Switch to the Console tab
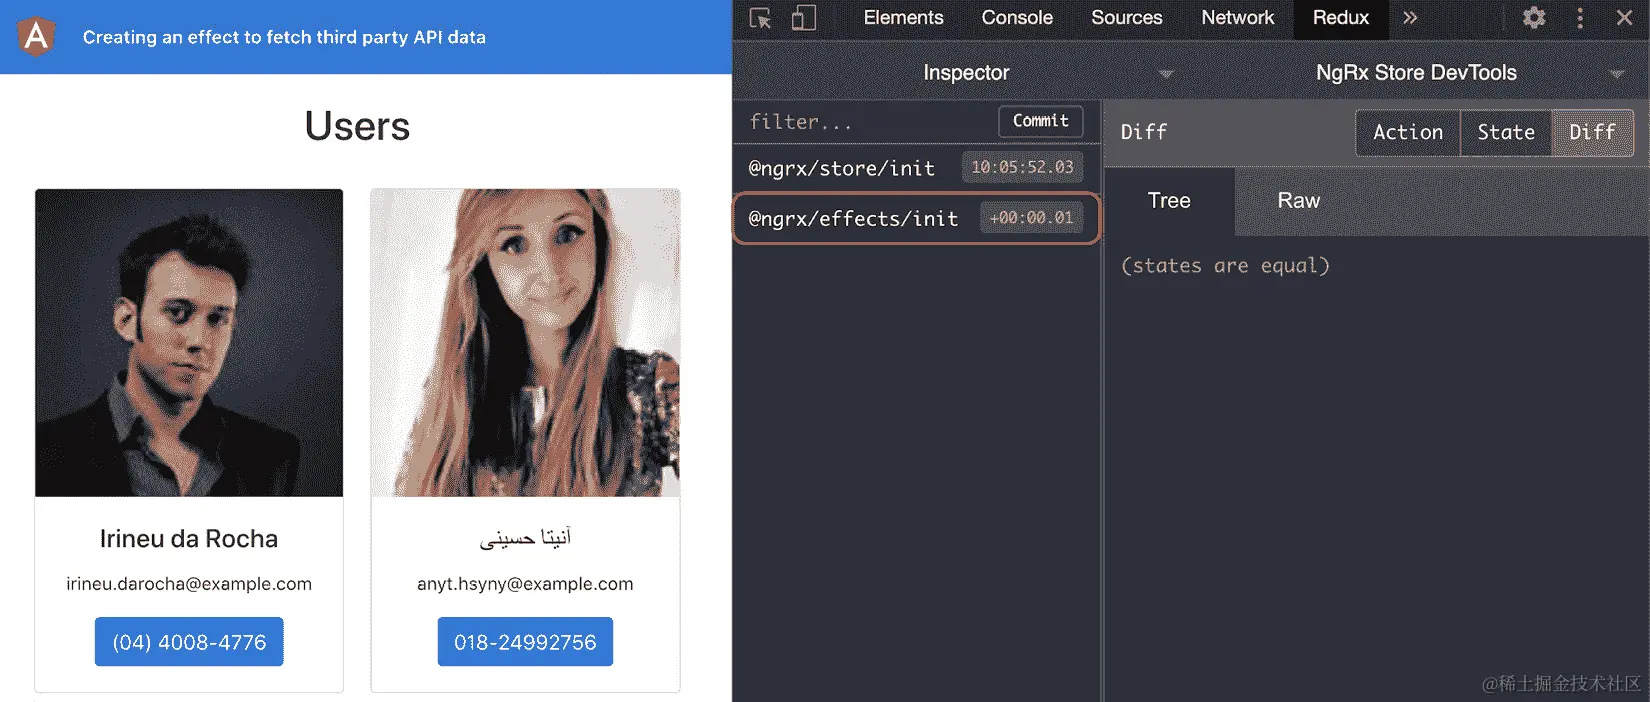Viewport: 1650px width, 702px height. (1017, 18)
